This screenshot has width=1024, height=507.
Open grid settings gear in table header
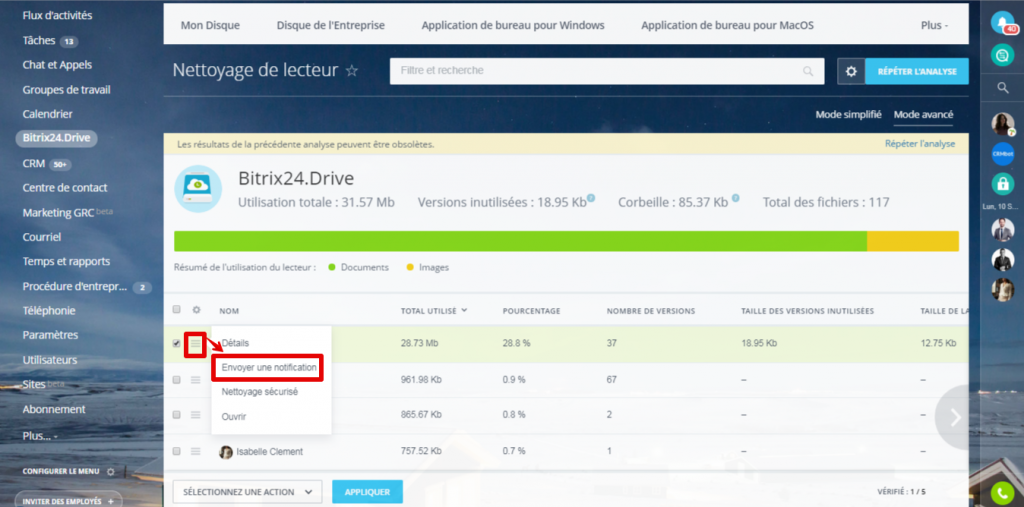point(195,310)
